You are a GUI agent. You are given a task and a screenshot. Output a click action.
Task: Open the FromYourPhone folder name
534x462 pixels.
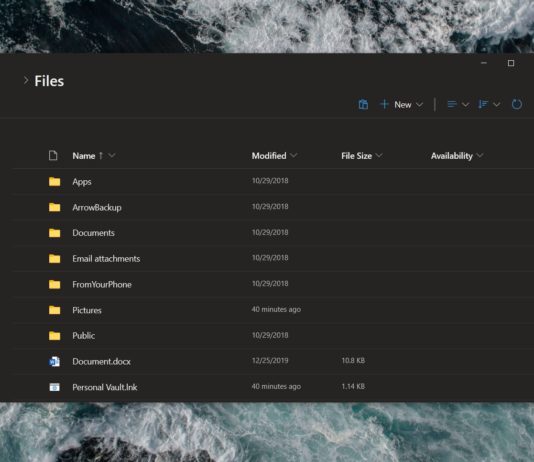pos(102,285)
